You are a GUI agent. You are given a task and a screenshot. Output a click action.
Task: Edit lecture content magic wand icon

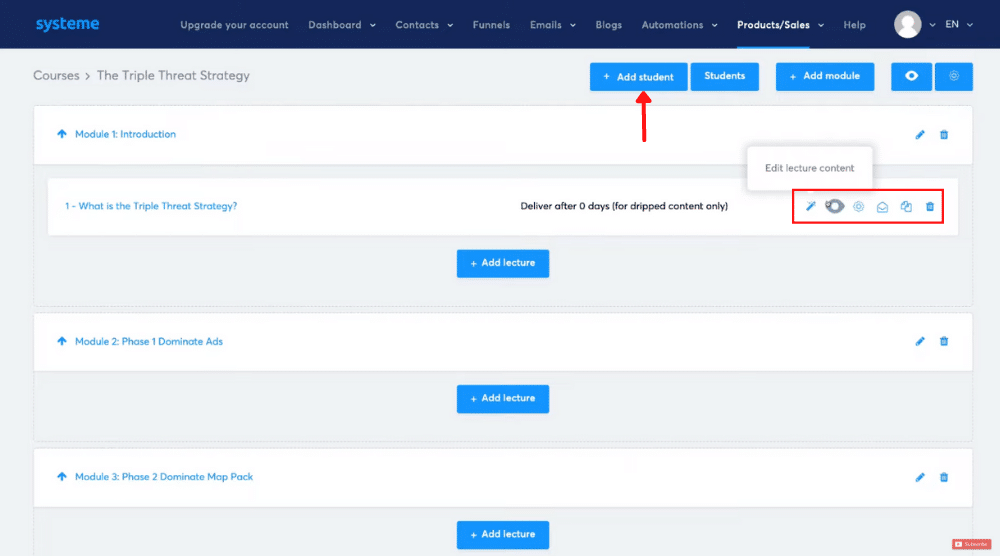[x=811, y=206]
